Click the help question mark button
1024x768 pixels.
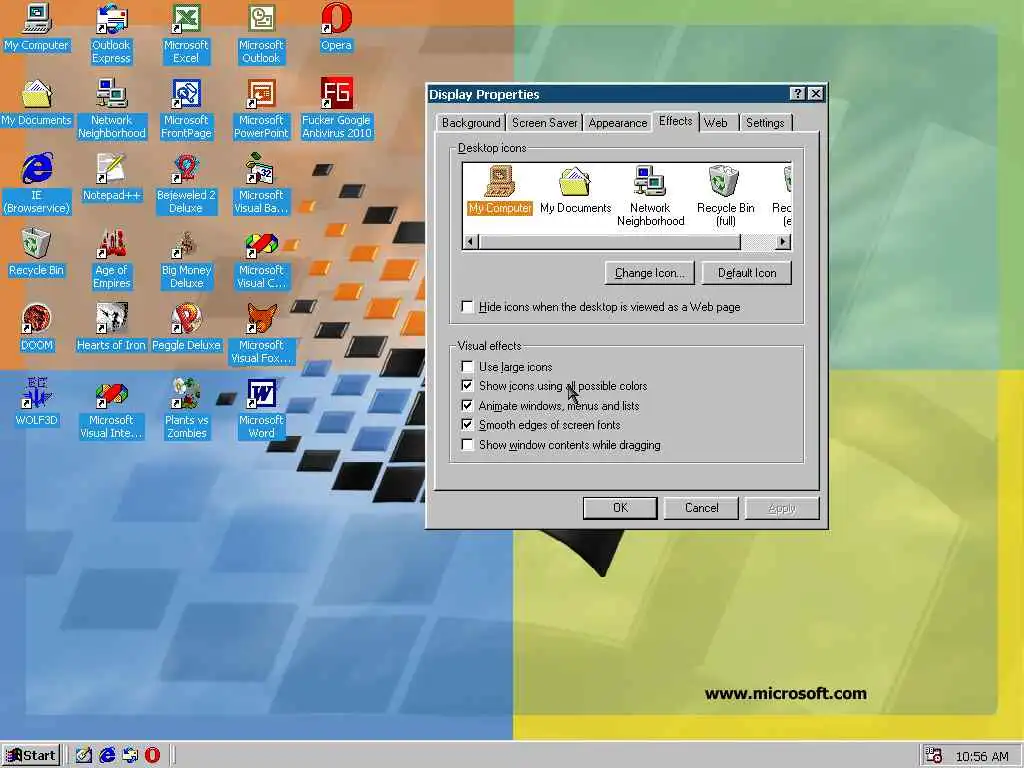coord(797,94)
